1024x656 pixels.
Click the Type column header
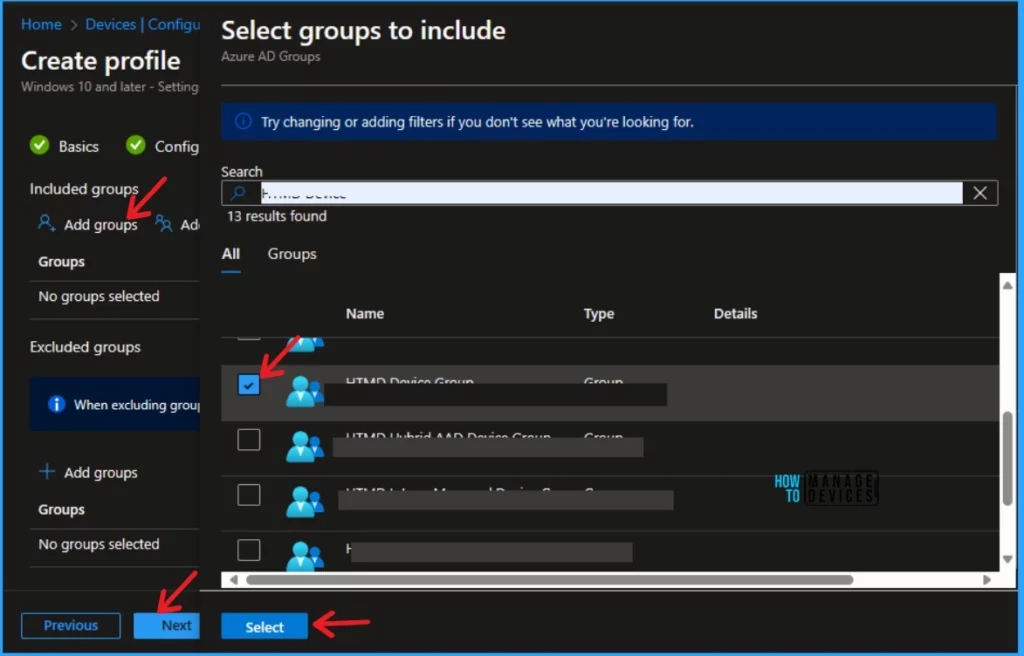pos(598,314)
